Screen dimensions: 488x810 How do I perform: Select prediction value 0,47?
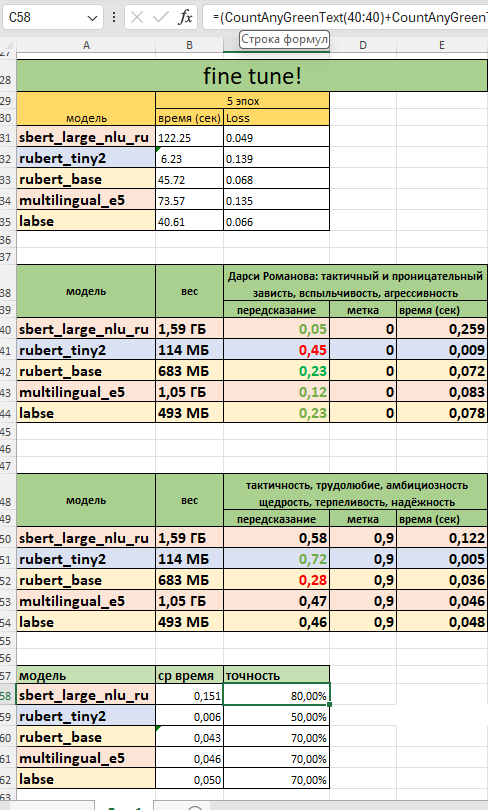click(276, 601)
